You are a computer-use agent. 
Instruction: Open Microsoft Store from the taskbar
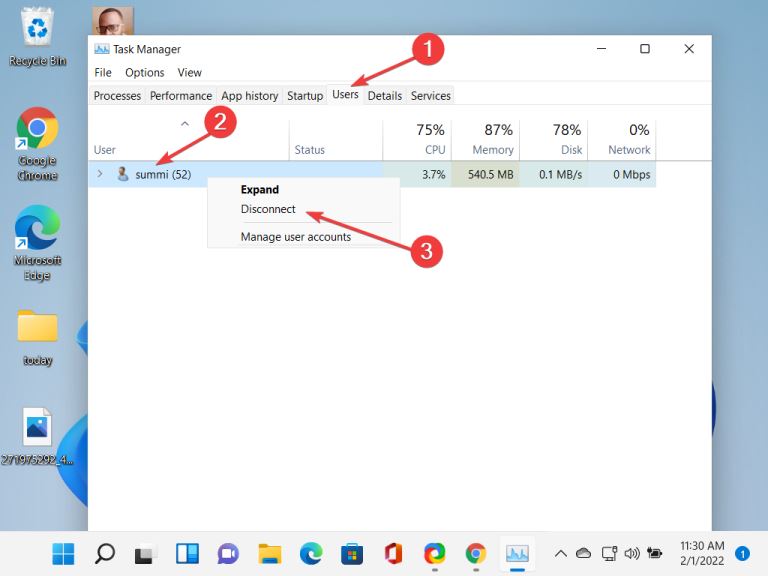[352, 553]
